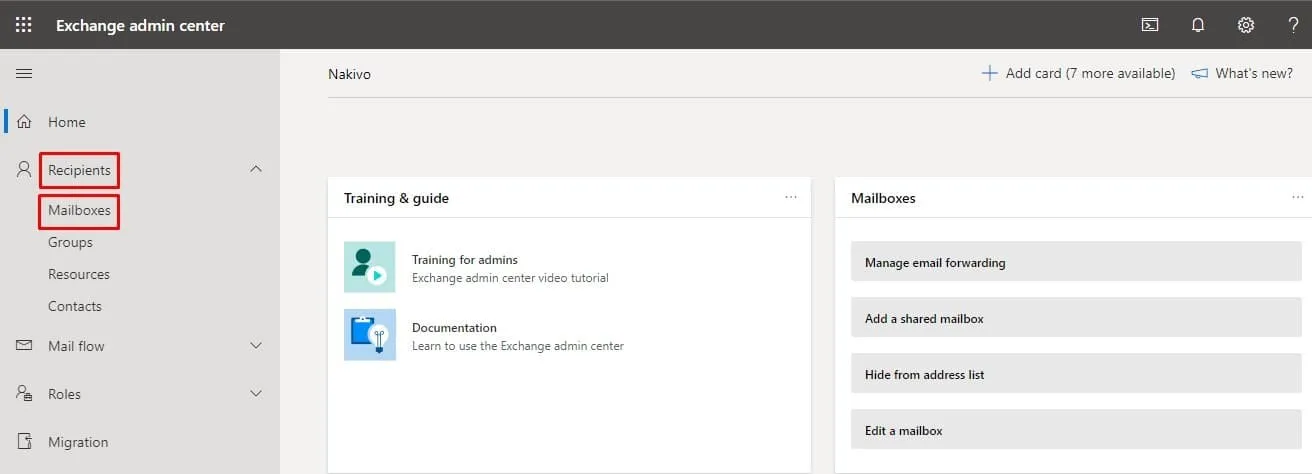Open Training & guide card options menu
Image resolution: width=1312 pixels, height=474 pixels.
point(791,197)
